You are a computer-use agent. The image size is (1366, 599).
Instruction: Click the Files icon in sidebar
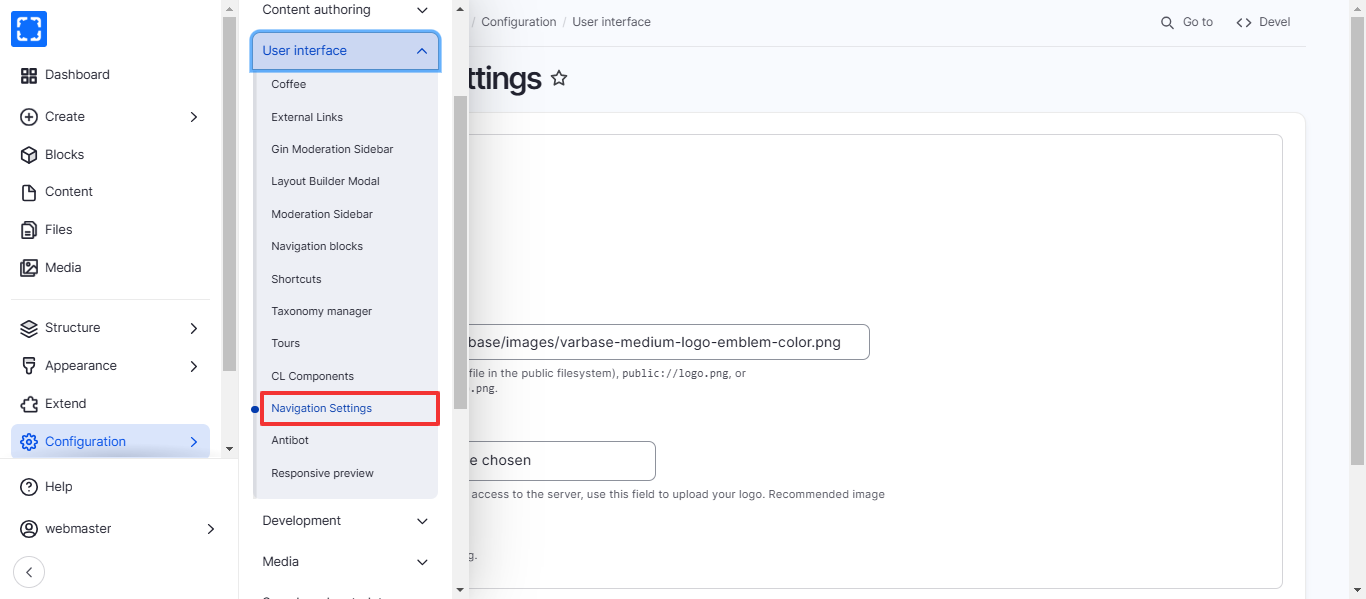(29, 230)
